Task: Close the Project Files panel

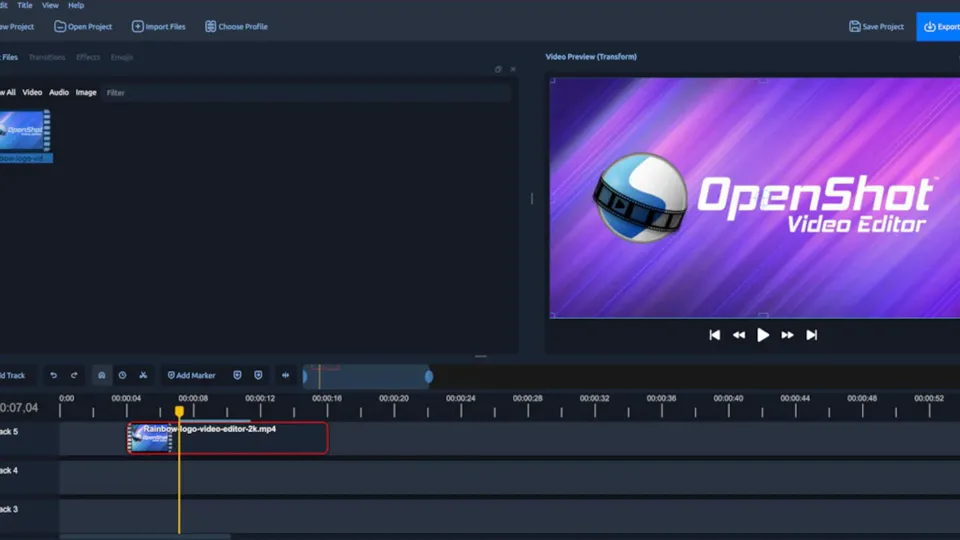Action: tap(513, 69)
